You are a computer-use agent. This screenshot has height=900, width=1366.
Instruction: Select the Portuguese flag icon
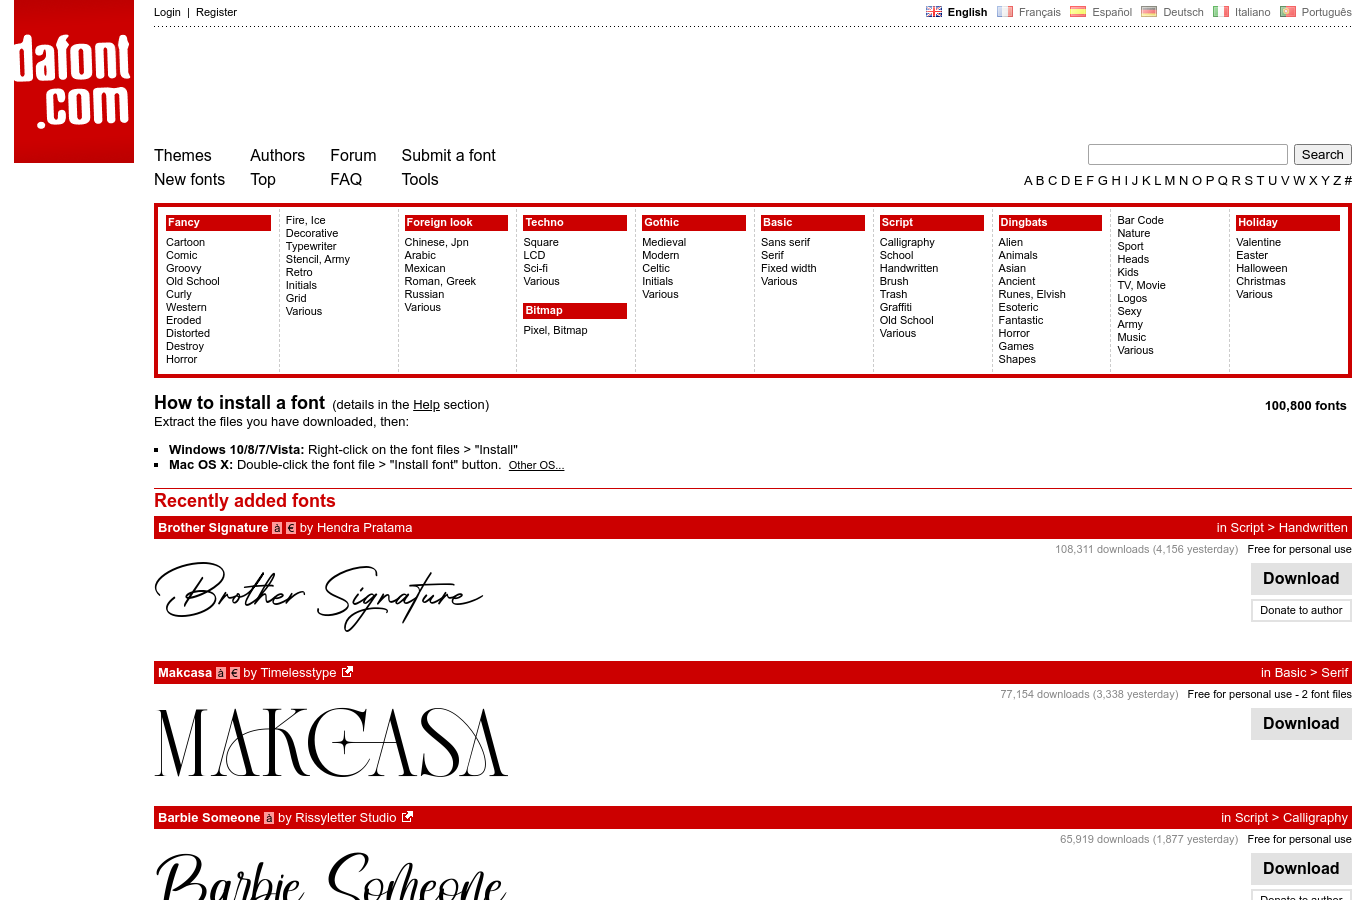pos(1288,12)
